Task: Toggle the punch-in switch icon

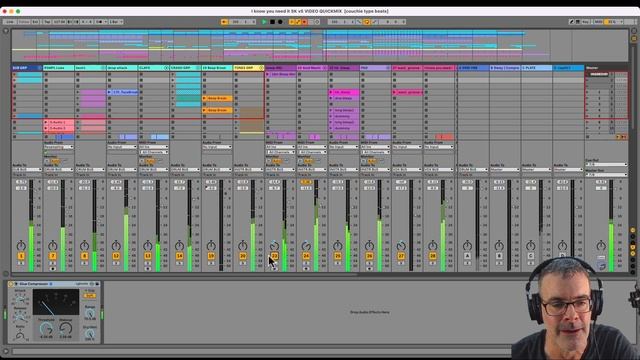Action: (359, 22)
